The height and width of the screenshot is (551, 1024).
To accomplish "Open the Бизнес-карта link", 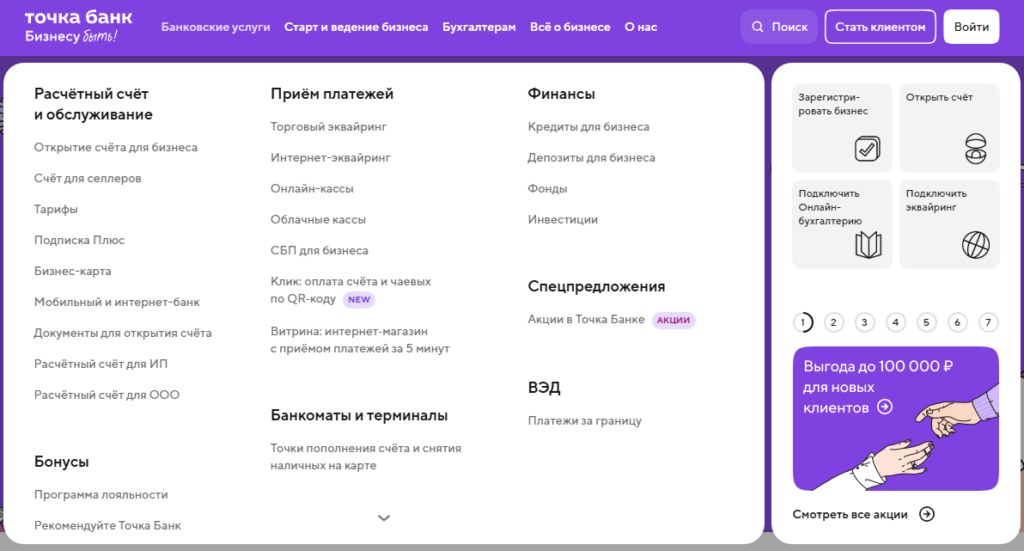I will [x=72, y=271].
